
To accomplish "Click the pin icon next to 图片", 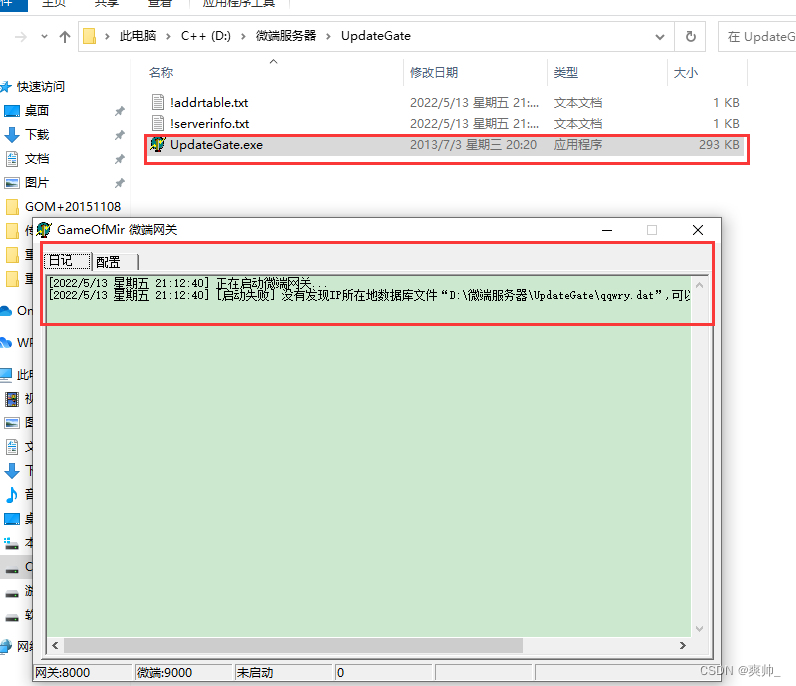I will (120, 183).
